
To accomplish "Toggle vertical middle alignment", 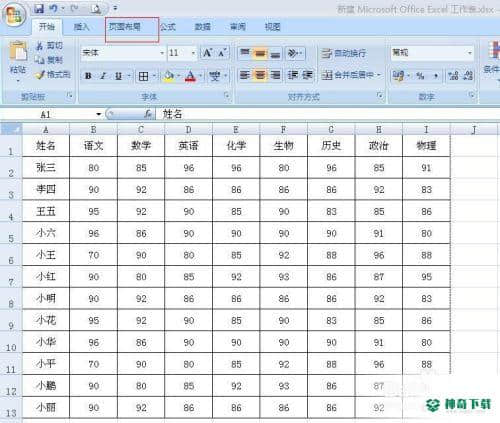I will pyautogui.click(x=260, y=53).
